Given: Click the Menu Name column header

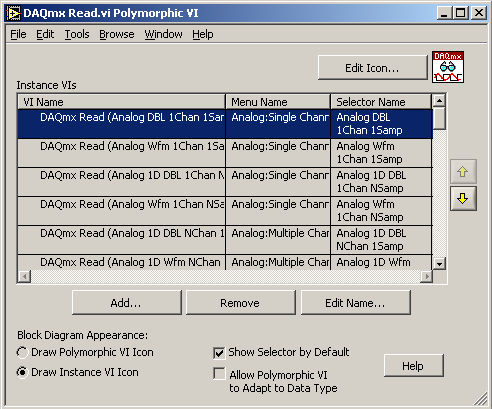Looking at the screenshot, I should click(278, 102).
